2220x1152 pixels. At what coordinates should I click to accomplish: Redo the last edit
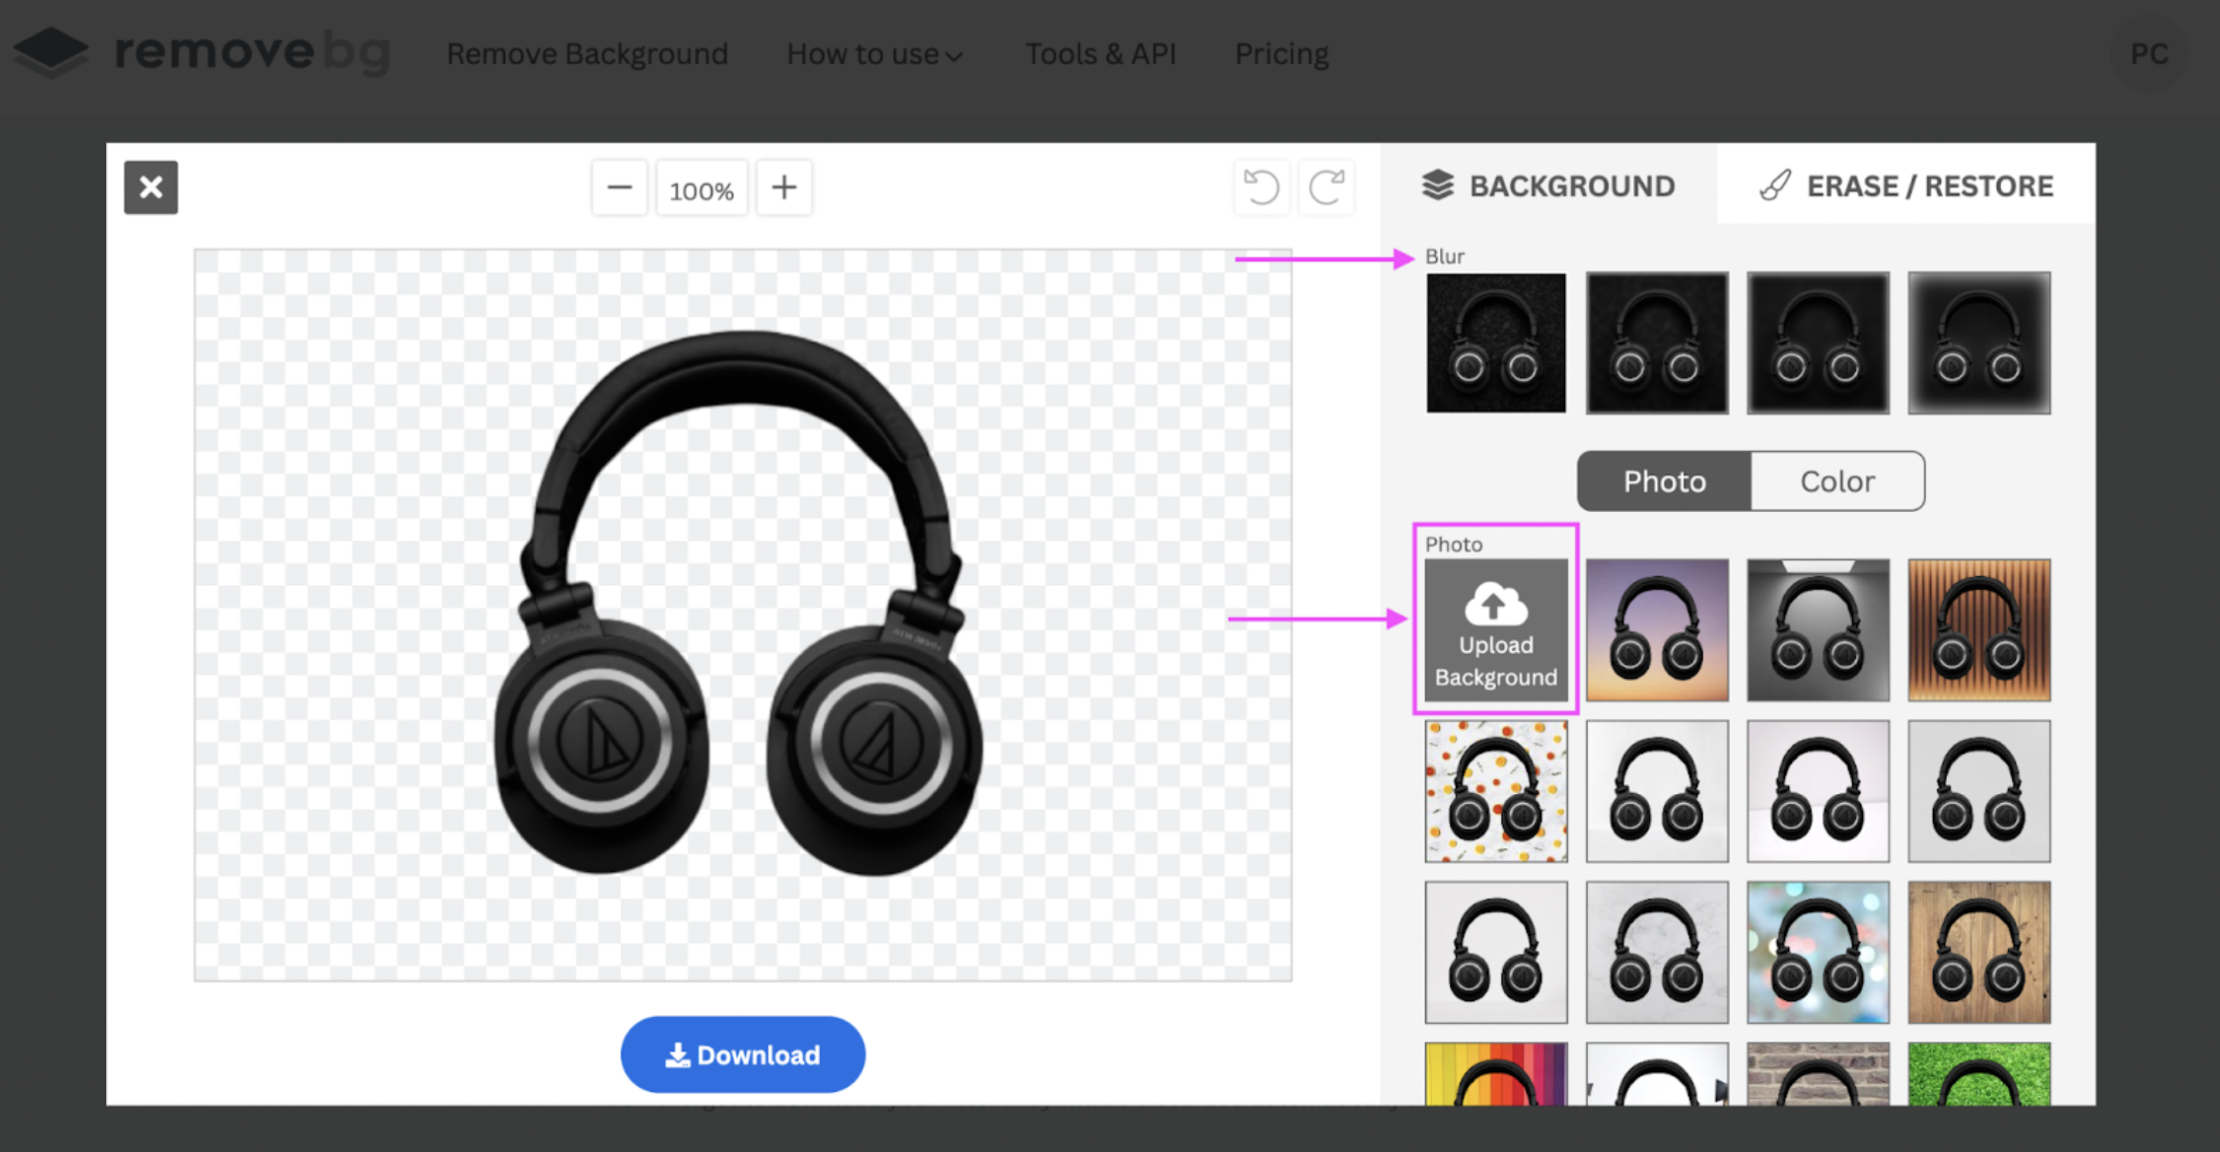[1326, 187]
